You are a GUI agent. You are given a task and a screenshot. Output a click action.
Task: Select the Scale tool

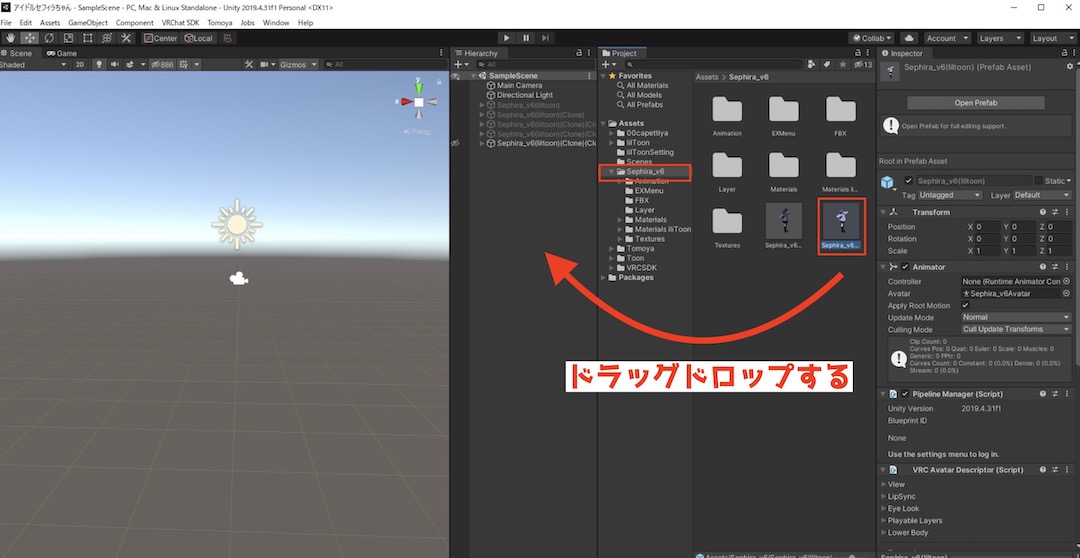pos(68,38)
